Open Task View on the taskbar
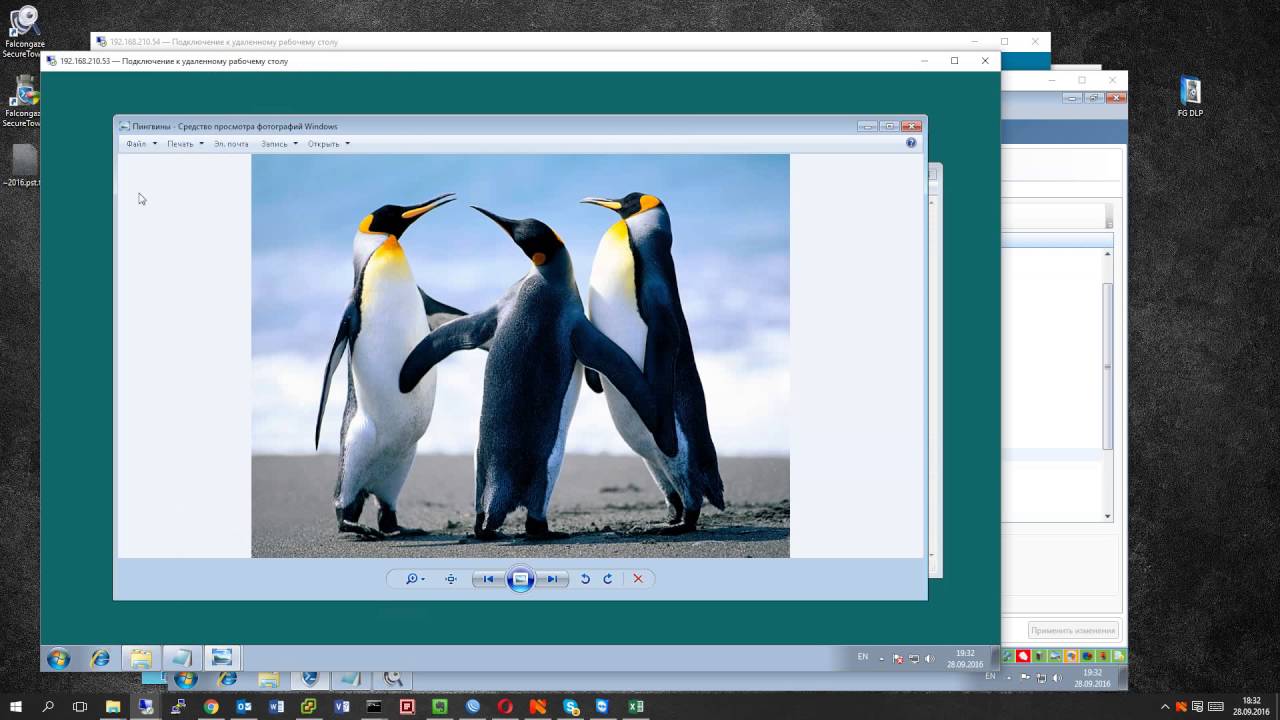The height and width of the screenshot is (720, 1280). (80, 707)
